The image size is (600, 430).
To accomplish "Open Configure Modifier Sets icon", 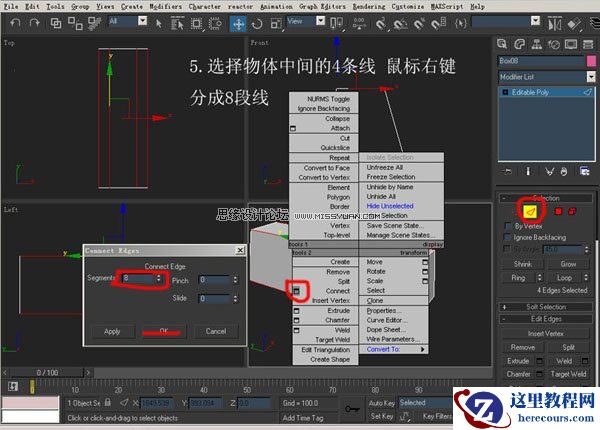I will 584,171.
